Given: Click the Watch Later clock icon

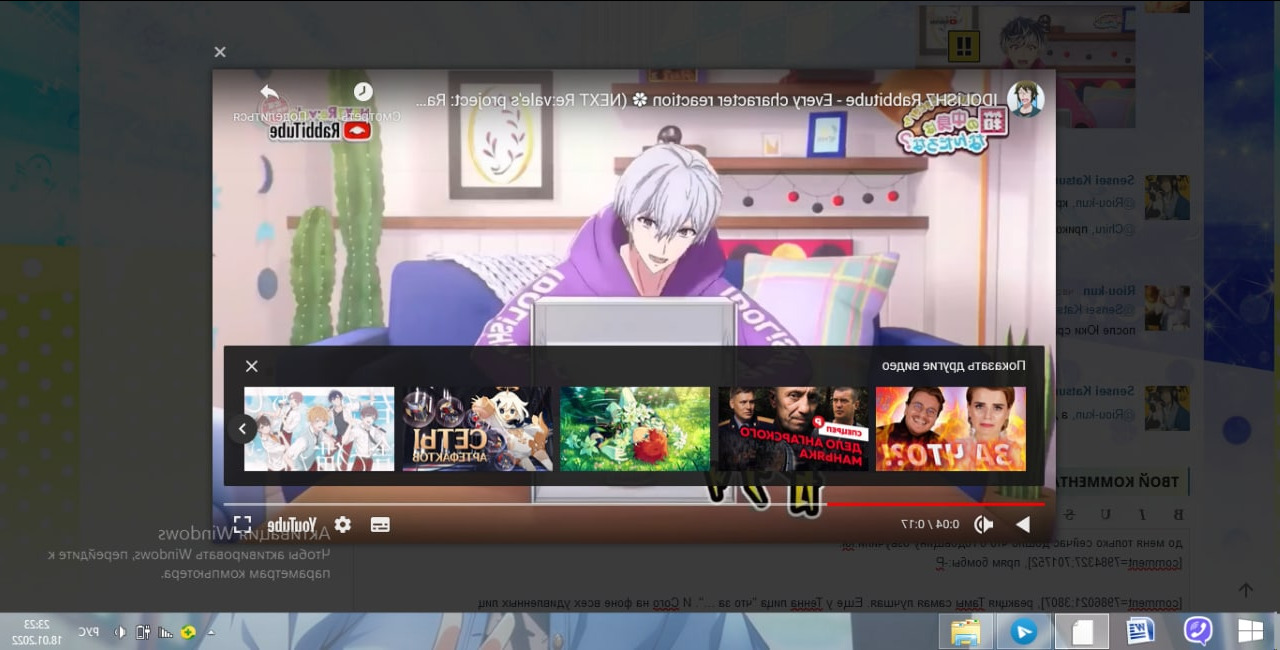Looking at the screenshot, I should pyautogui.click(x=363, y=93).
